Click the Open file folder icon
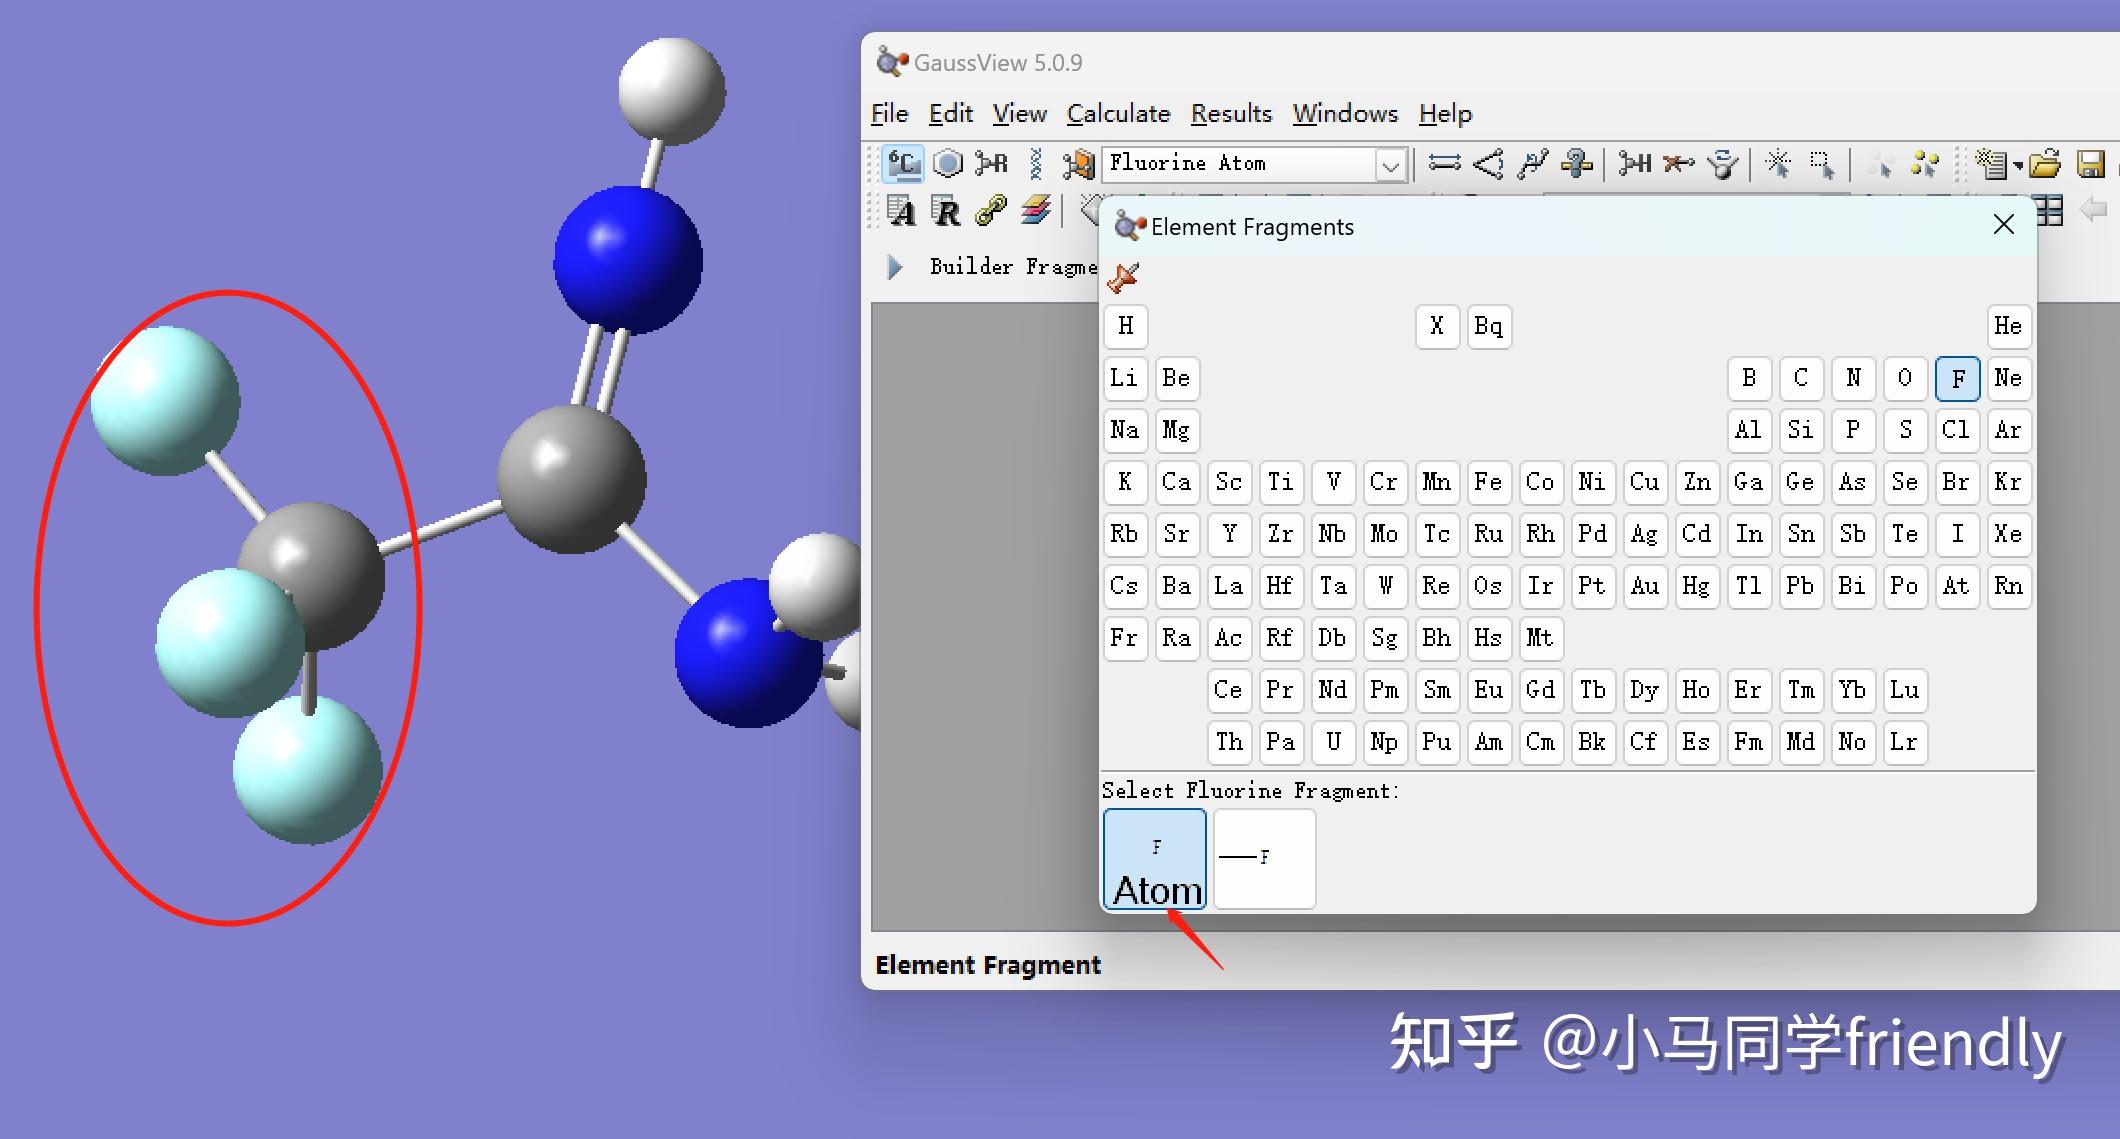This screenshot has height=1139, width=2120. tap(2046, 163)
